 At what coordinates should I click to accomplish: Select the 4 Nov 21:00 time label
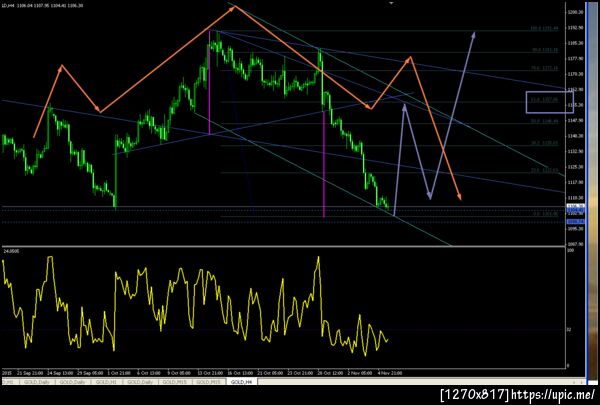[x=390, y=372]
